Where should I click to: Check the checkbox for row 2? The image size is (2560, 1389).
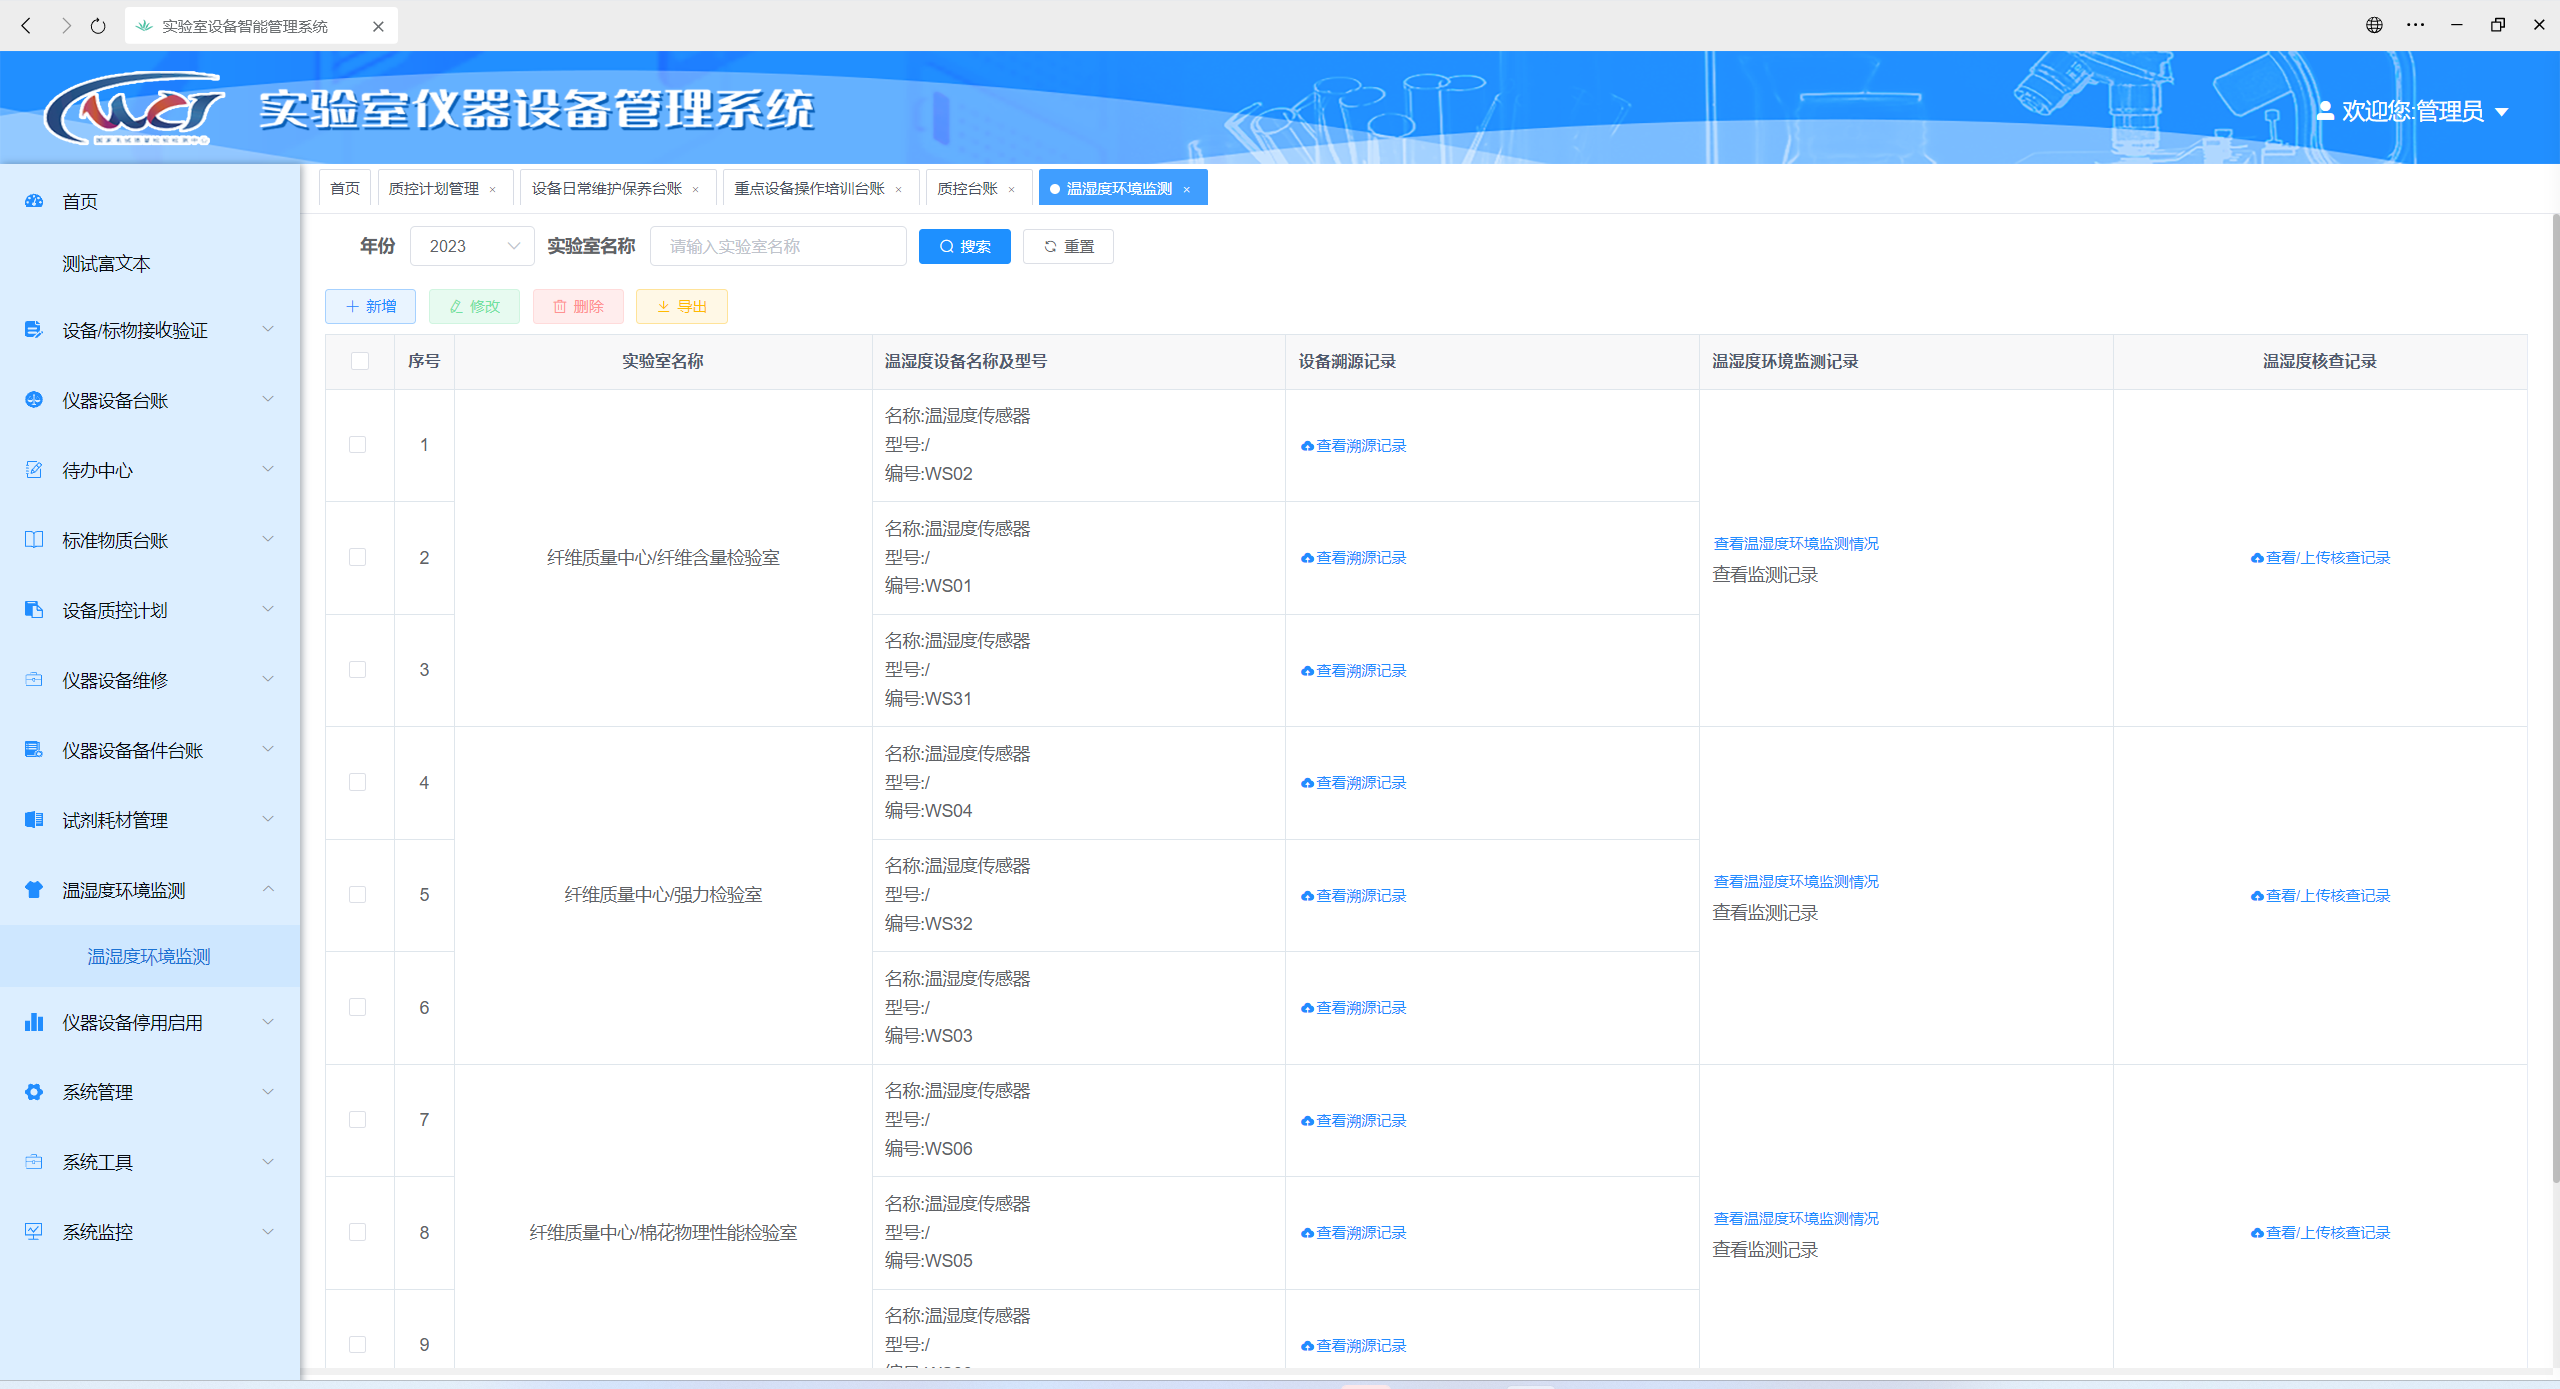[x=358, y=557]
